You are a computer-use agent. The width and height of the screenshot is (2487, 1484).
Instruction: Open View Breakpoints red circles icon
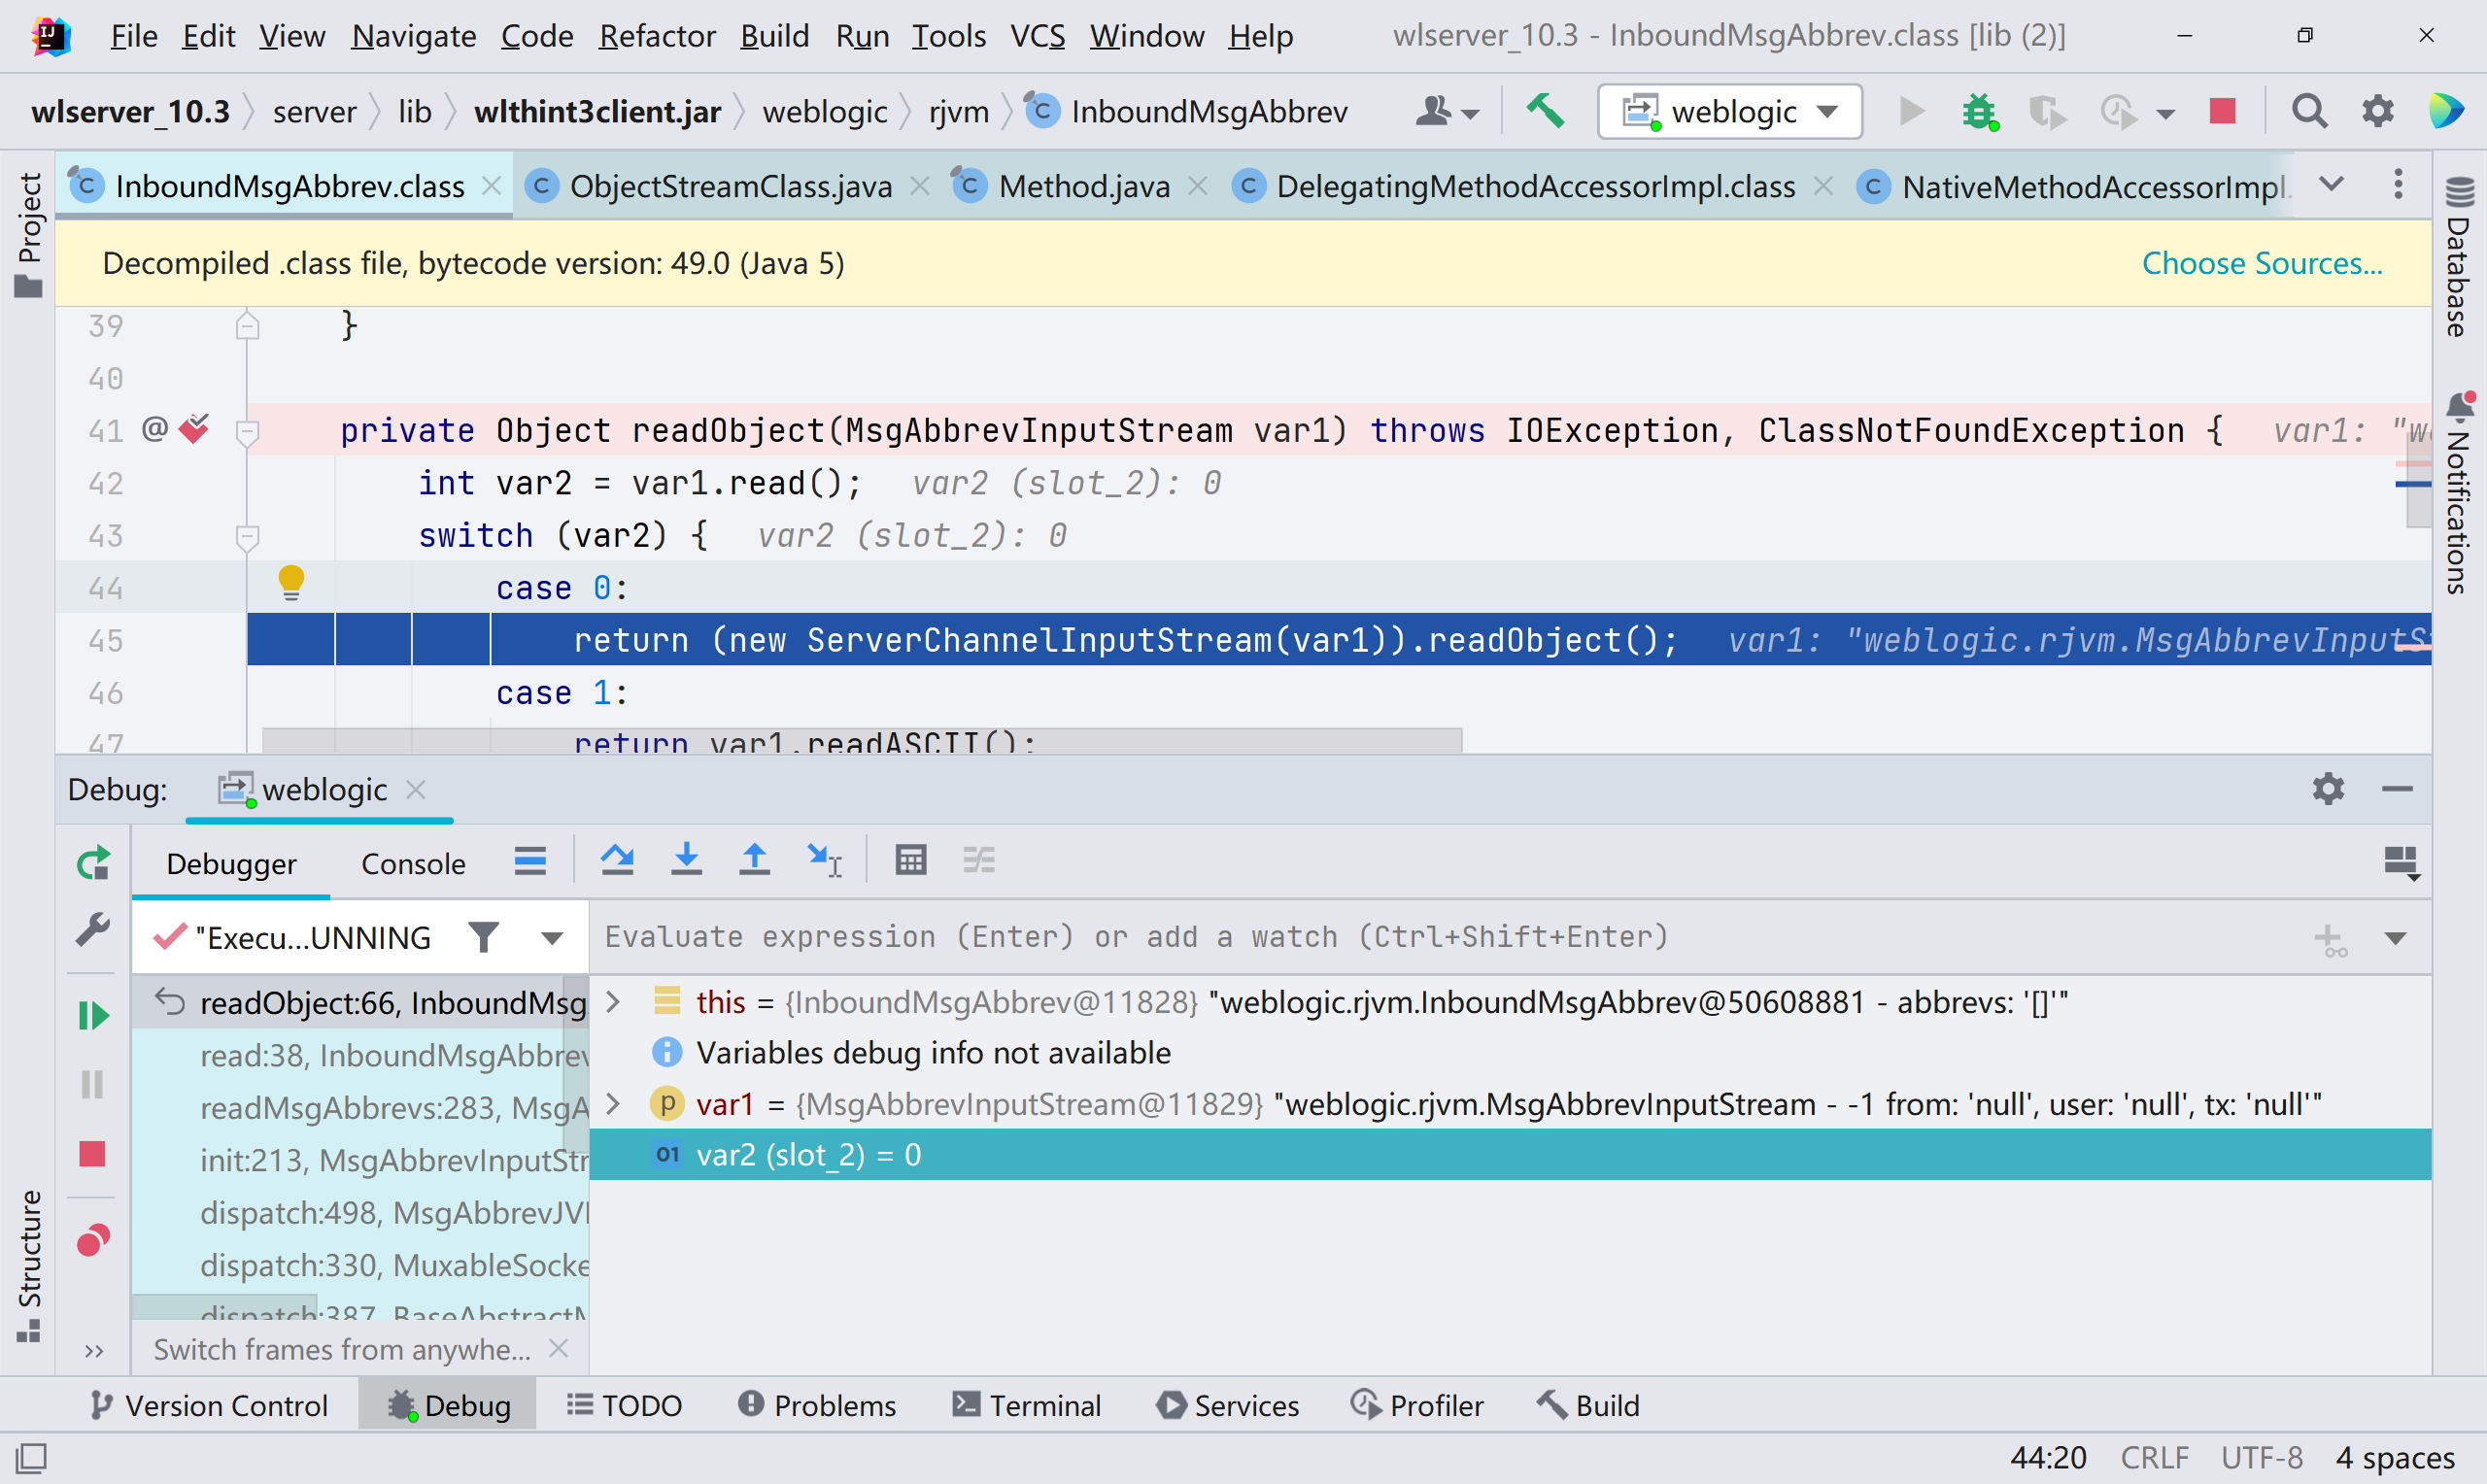coord(93,1241)
